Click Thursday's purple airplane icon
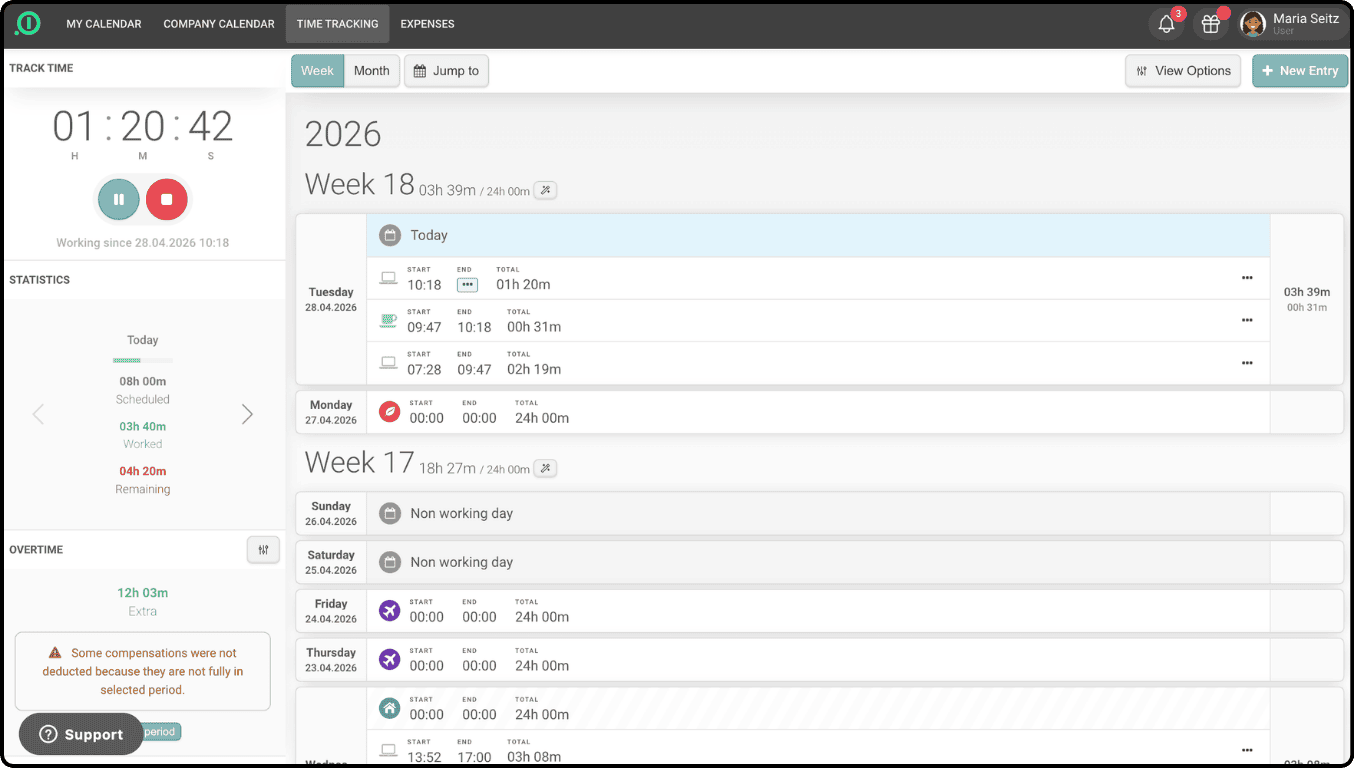The width and height of the screenshot is (1366, 768). point(390,659)
